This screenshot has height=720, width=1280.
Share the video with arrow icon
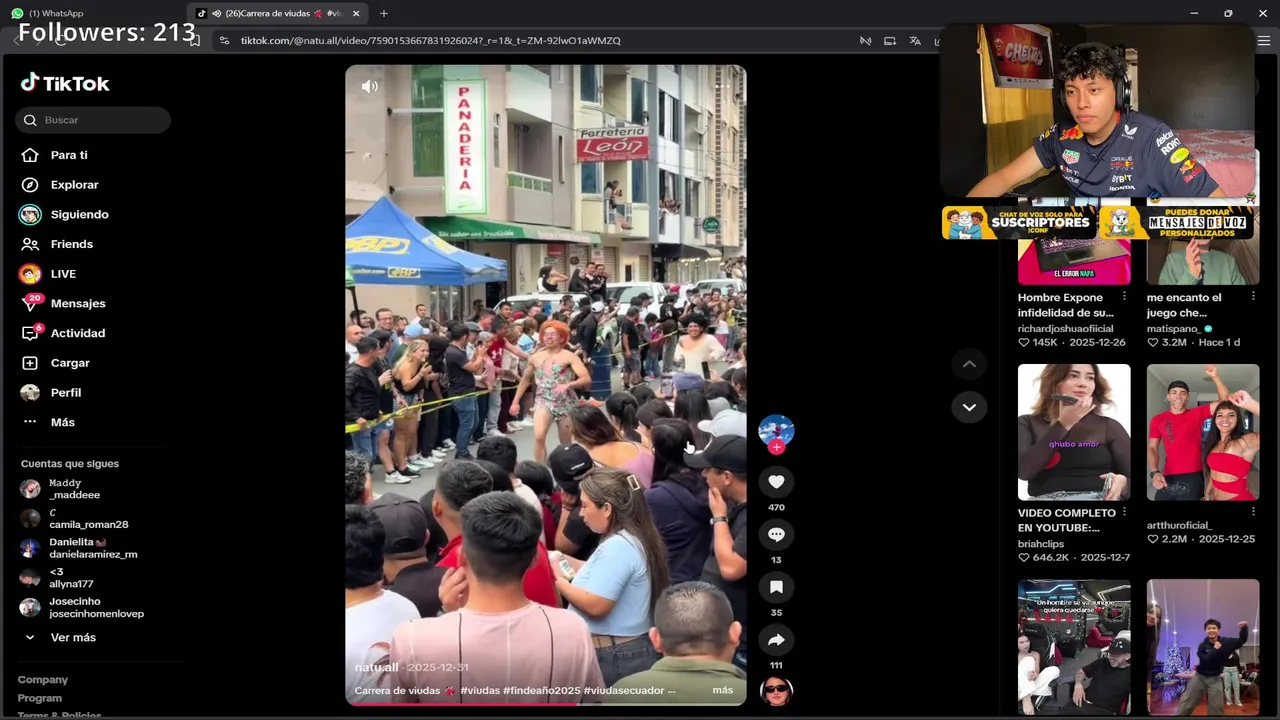[776, 640]
